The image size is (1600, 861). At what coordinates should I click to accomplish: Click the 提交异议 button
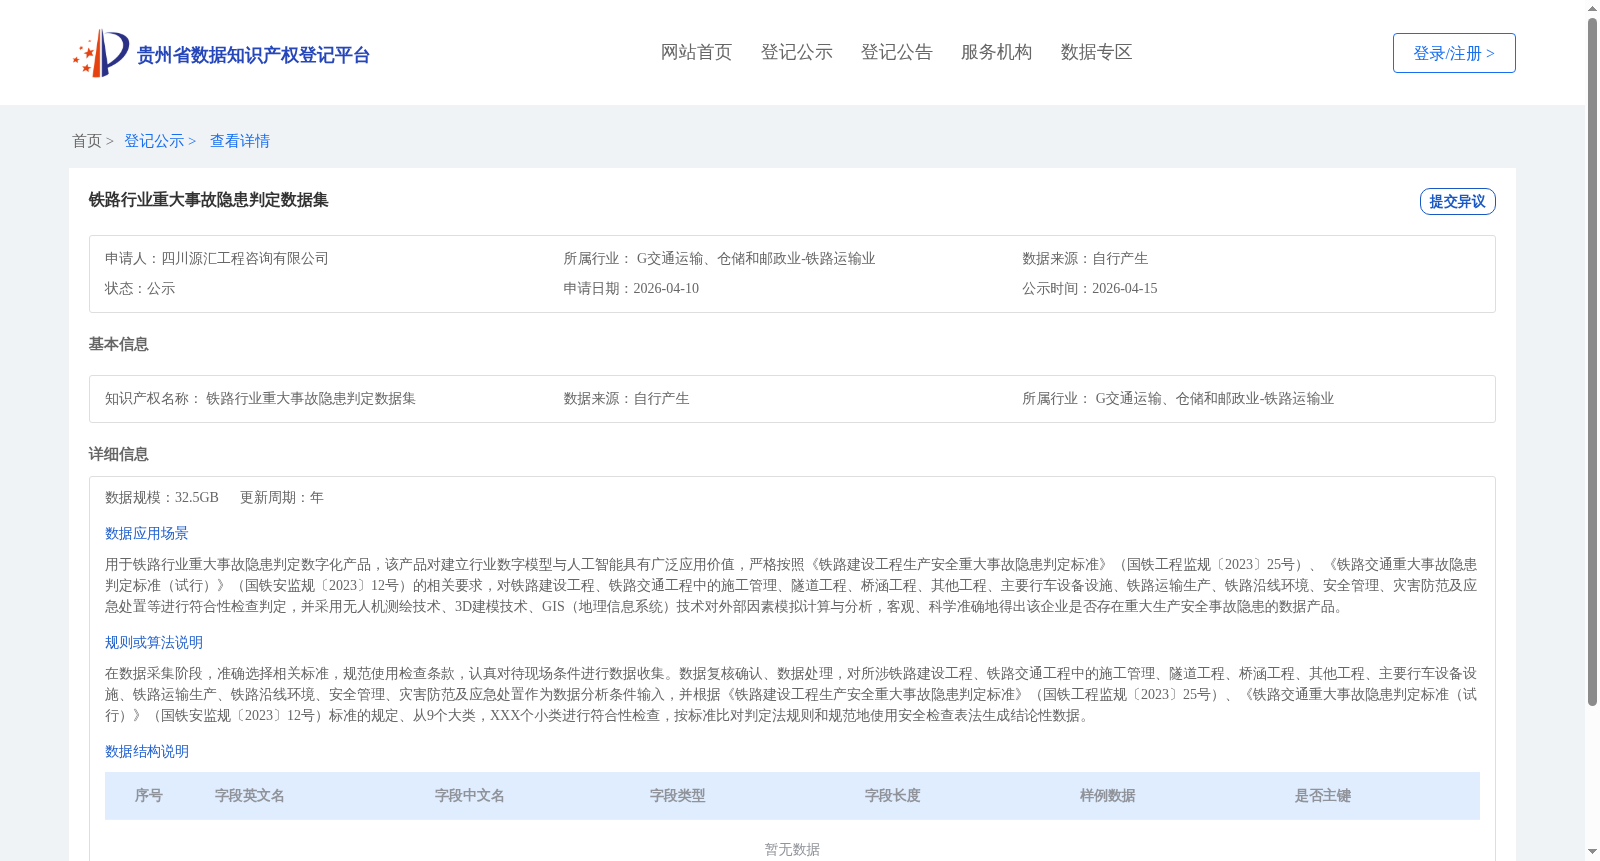(1458, 201)
